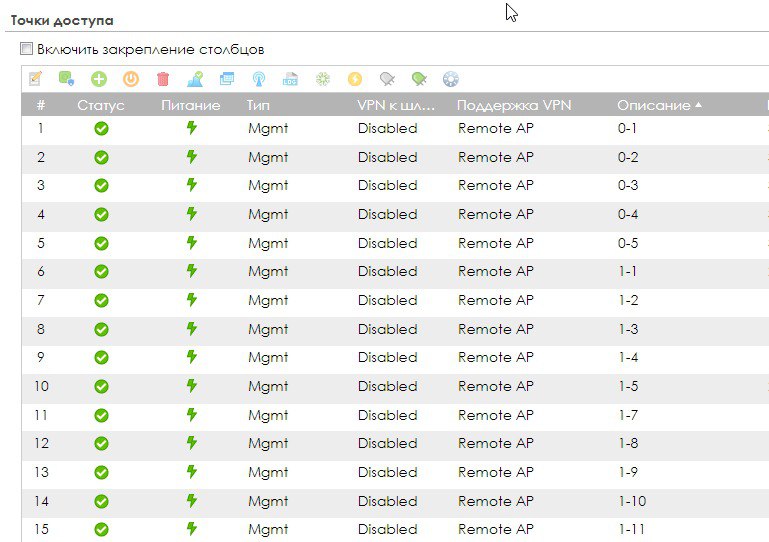Select description cell 1-9
Screen dimensions: 769x542
[x=628, y=472]
